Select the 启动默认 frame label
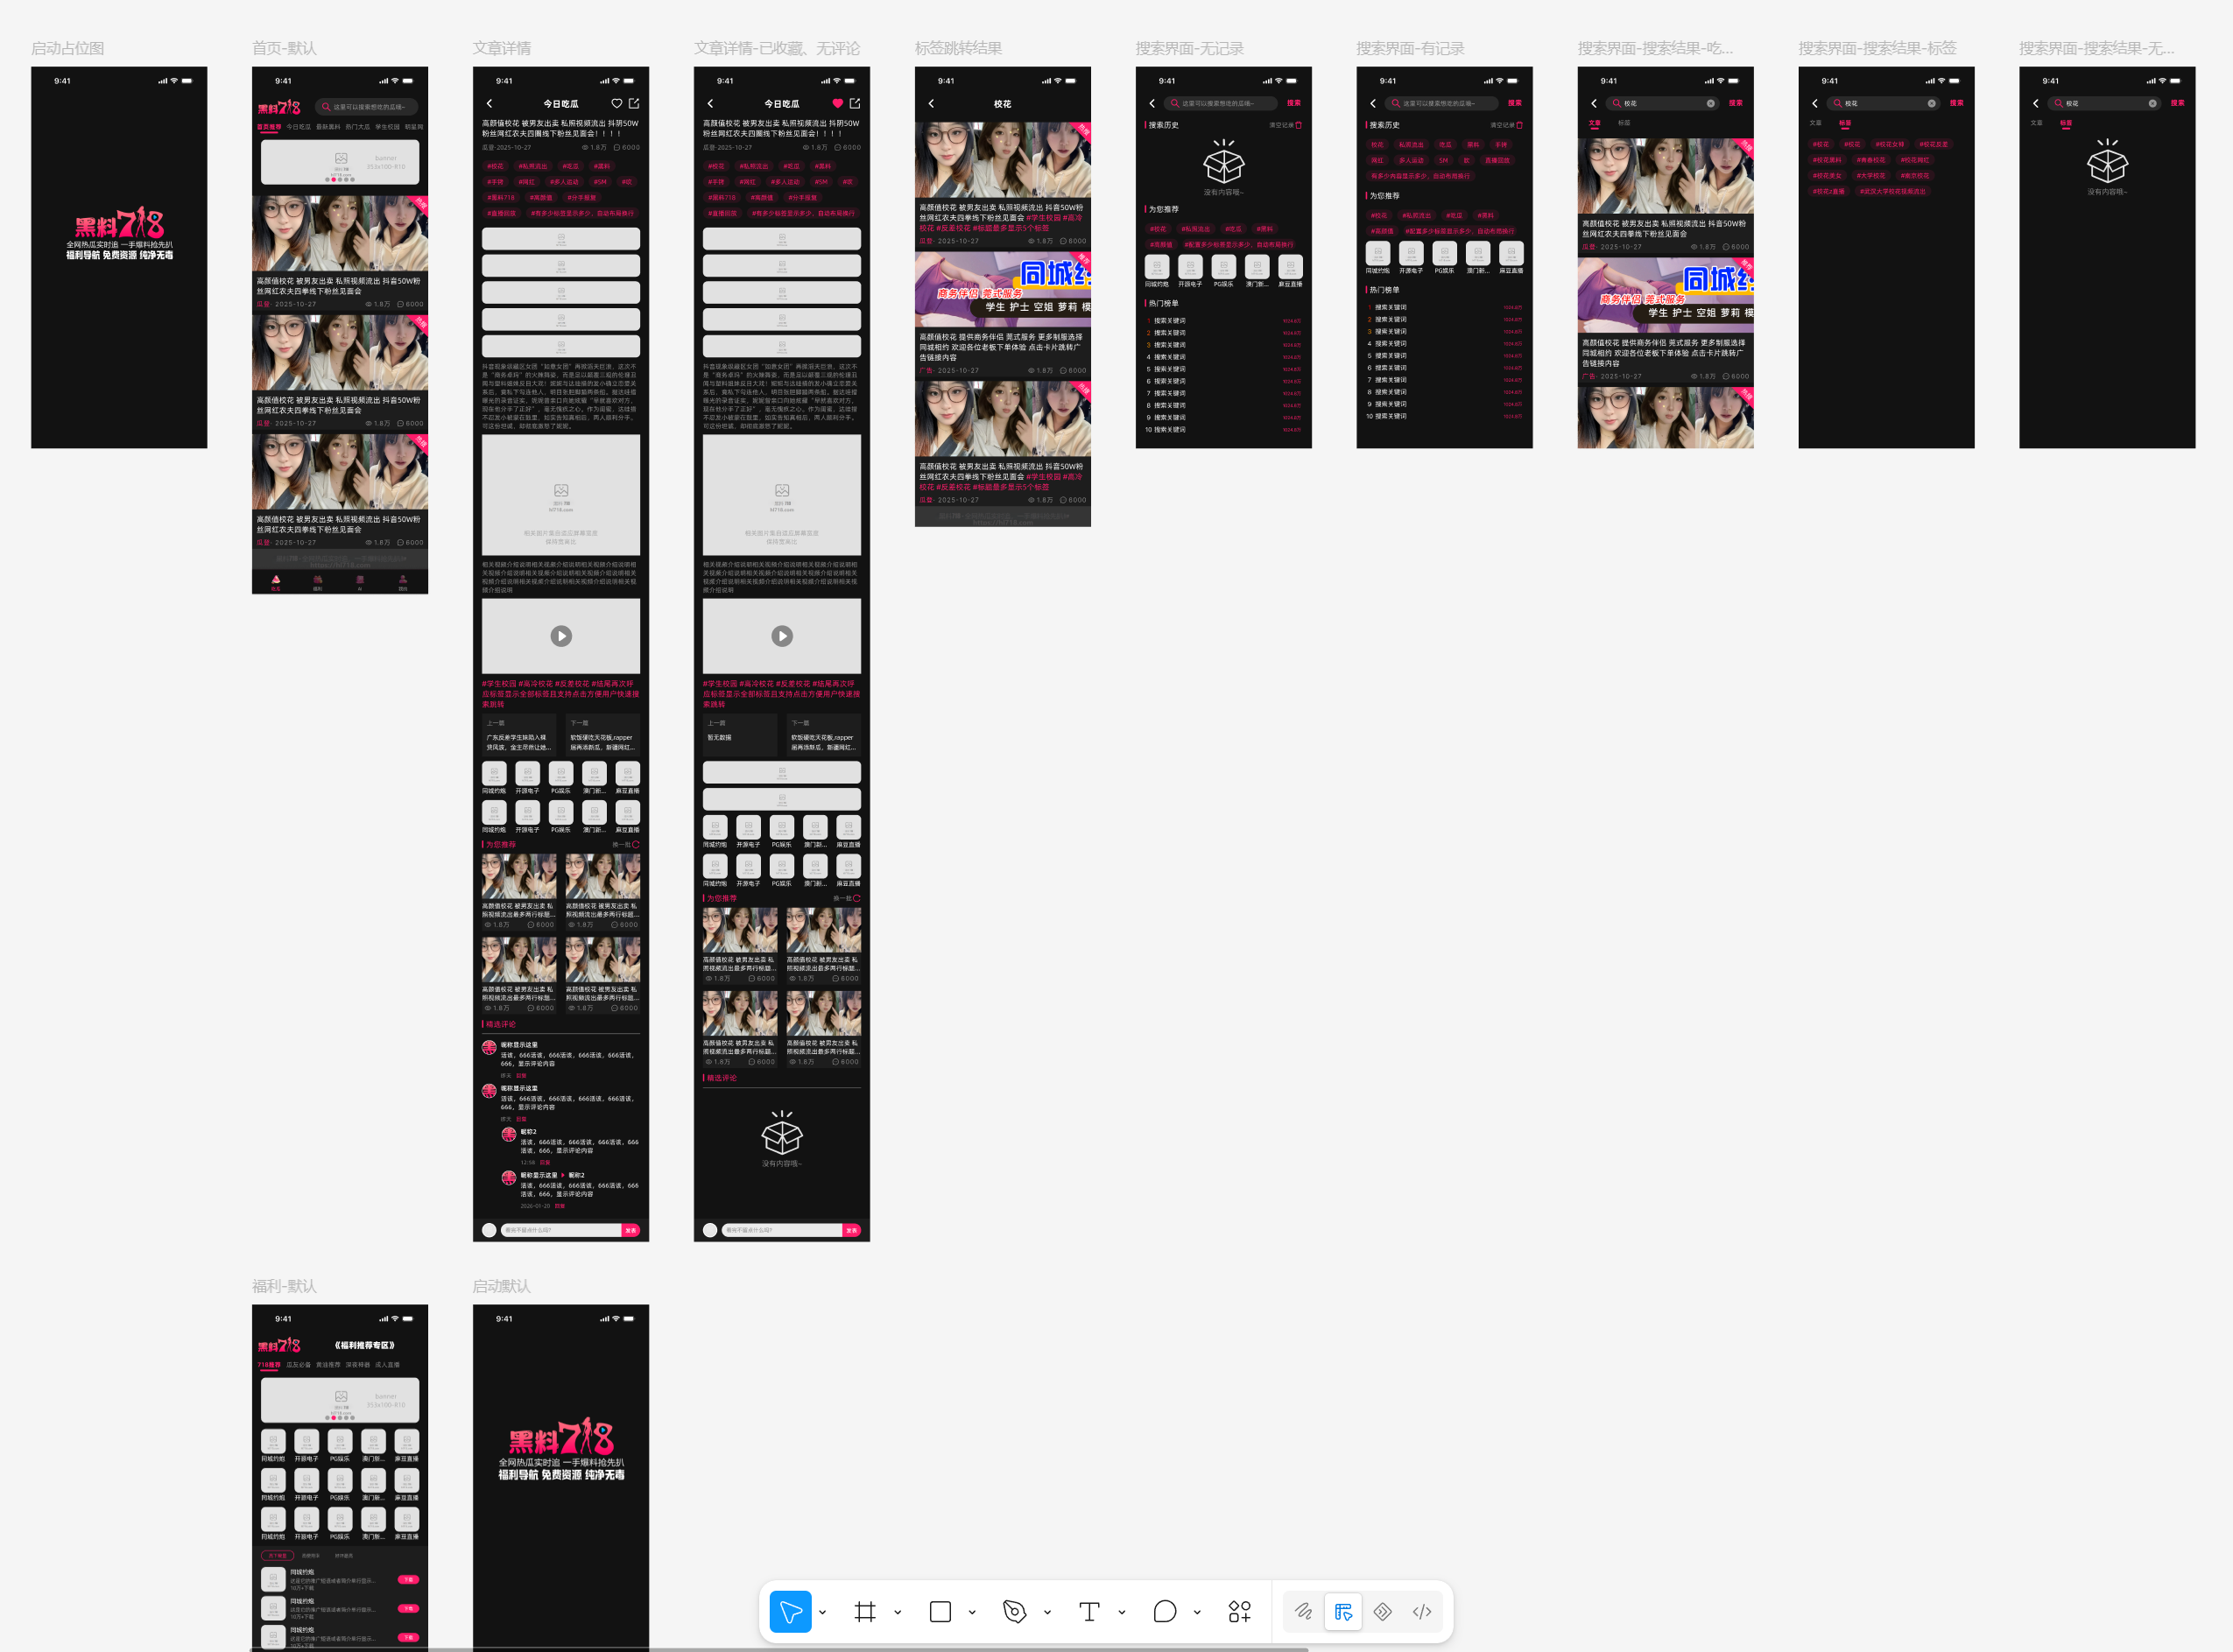This screenshot has height=1652, width=2233. [x=502, y=1286]
